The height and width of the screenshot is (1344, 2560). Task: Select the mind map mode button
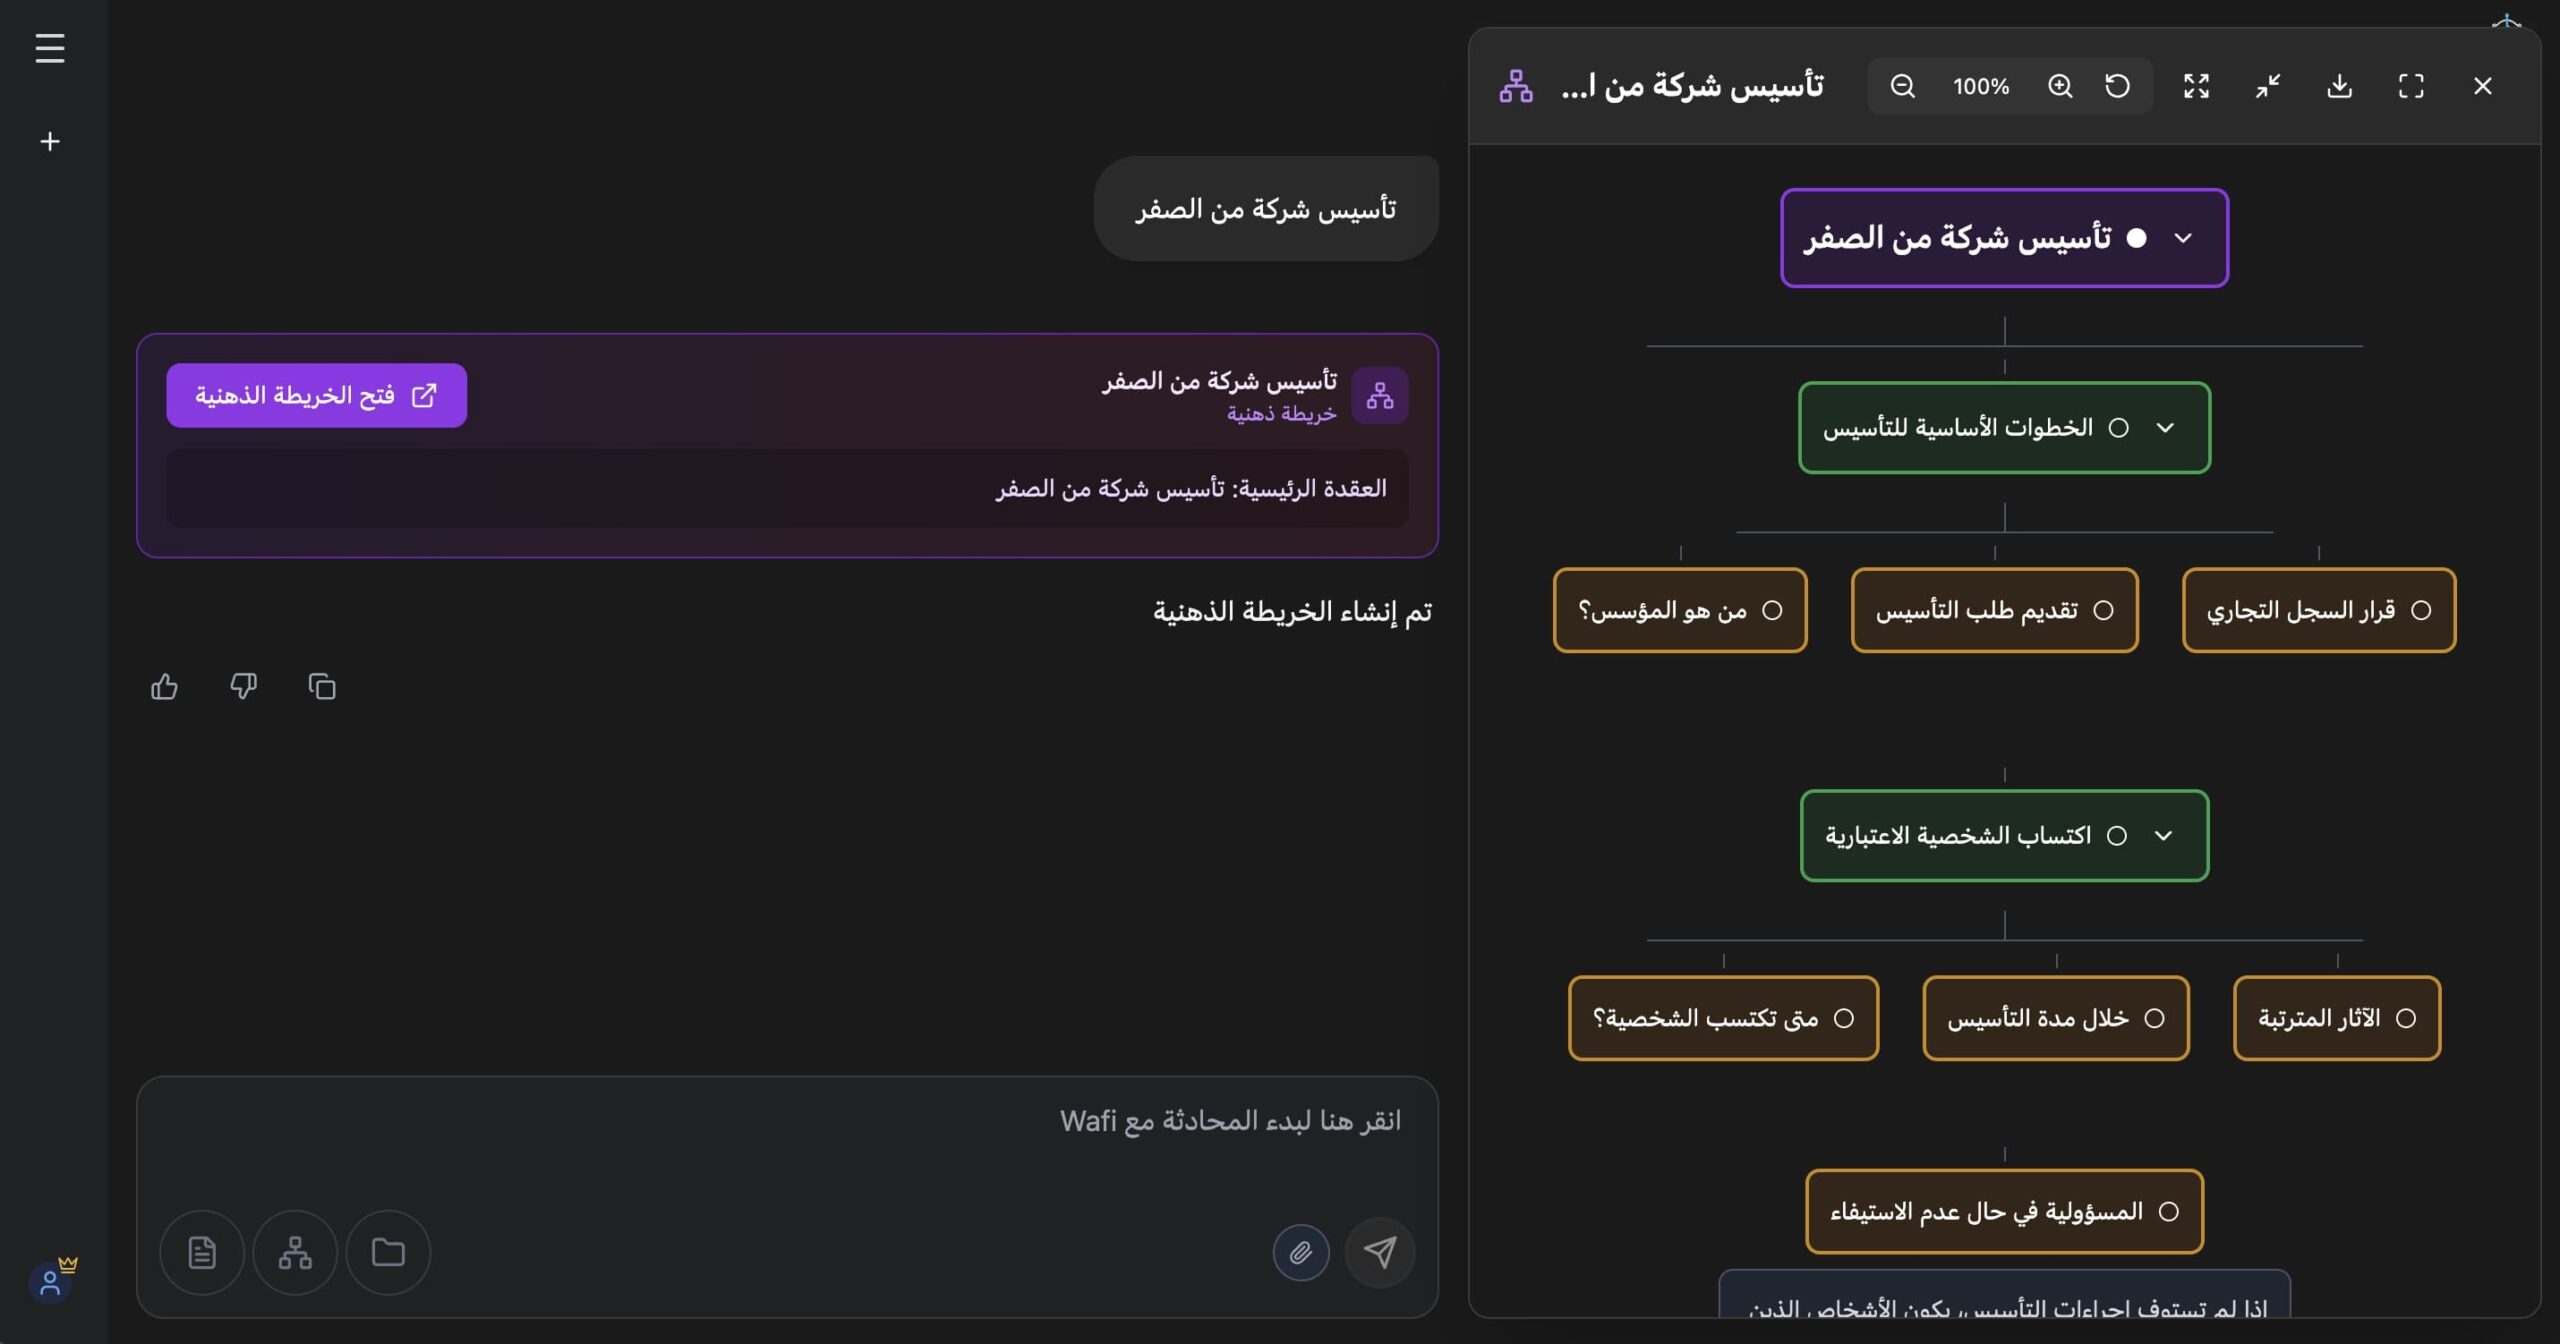tap(295, 1252)
